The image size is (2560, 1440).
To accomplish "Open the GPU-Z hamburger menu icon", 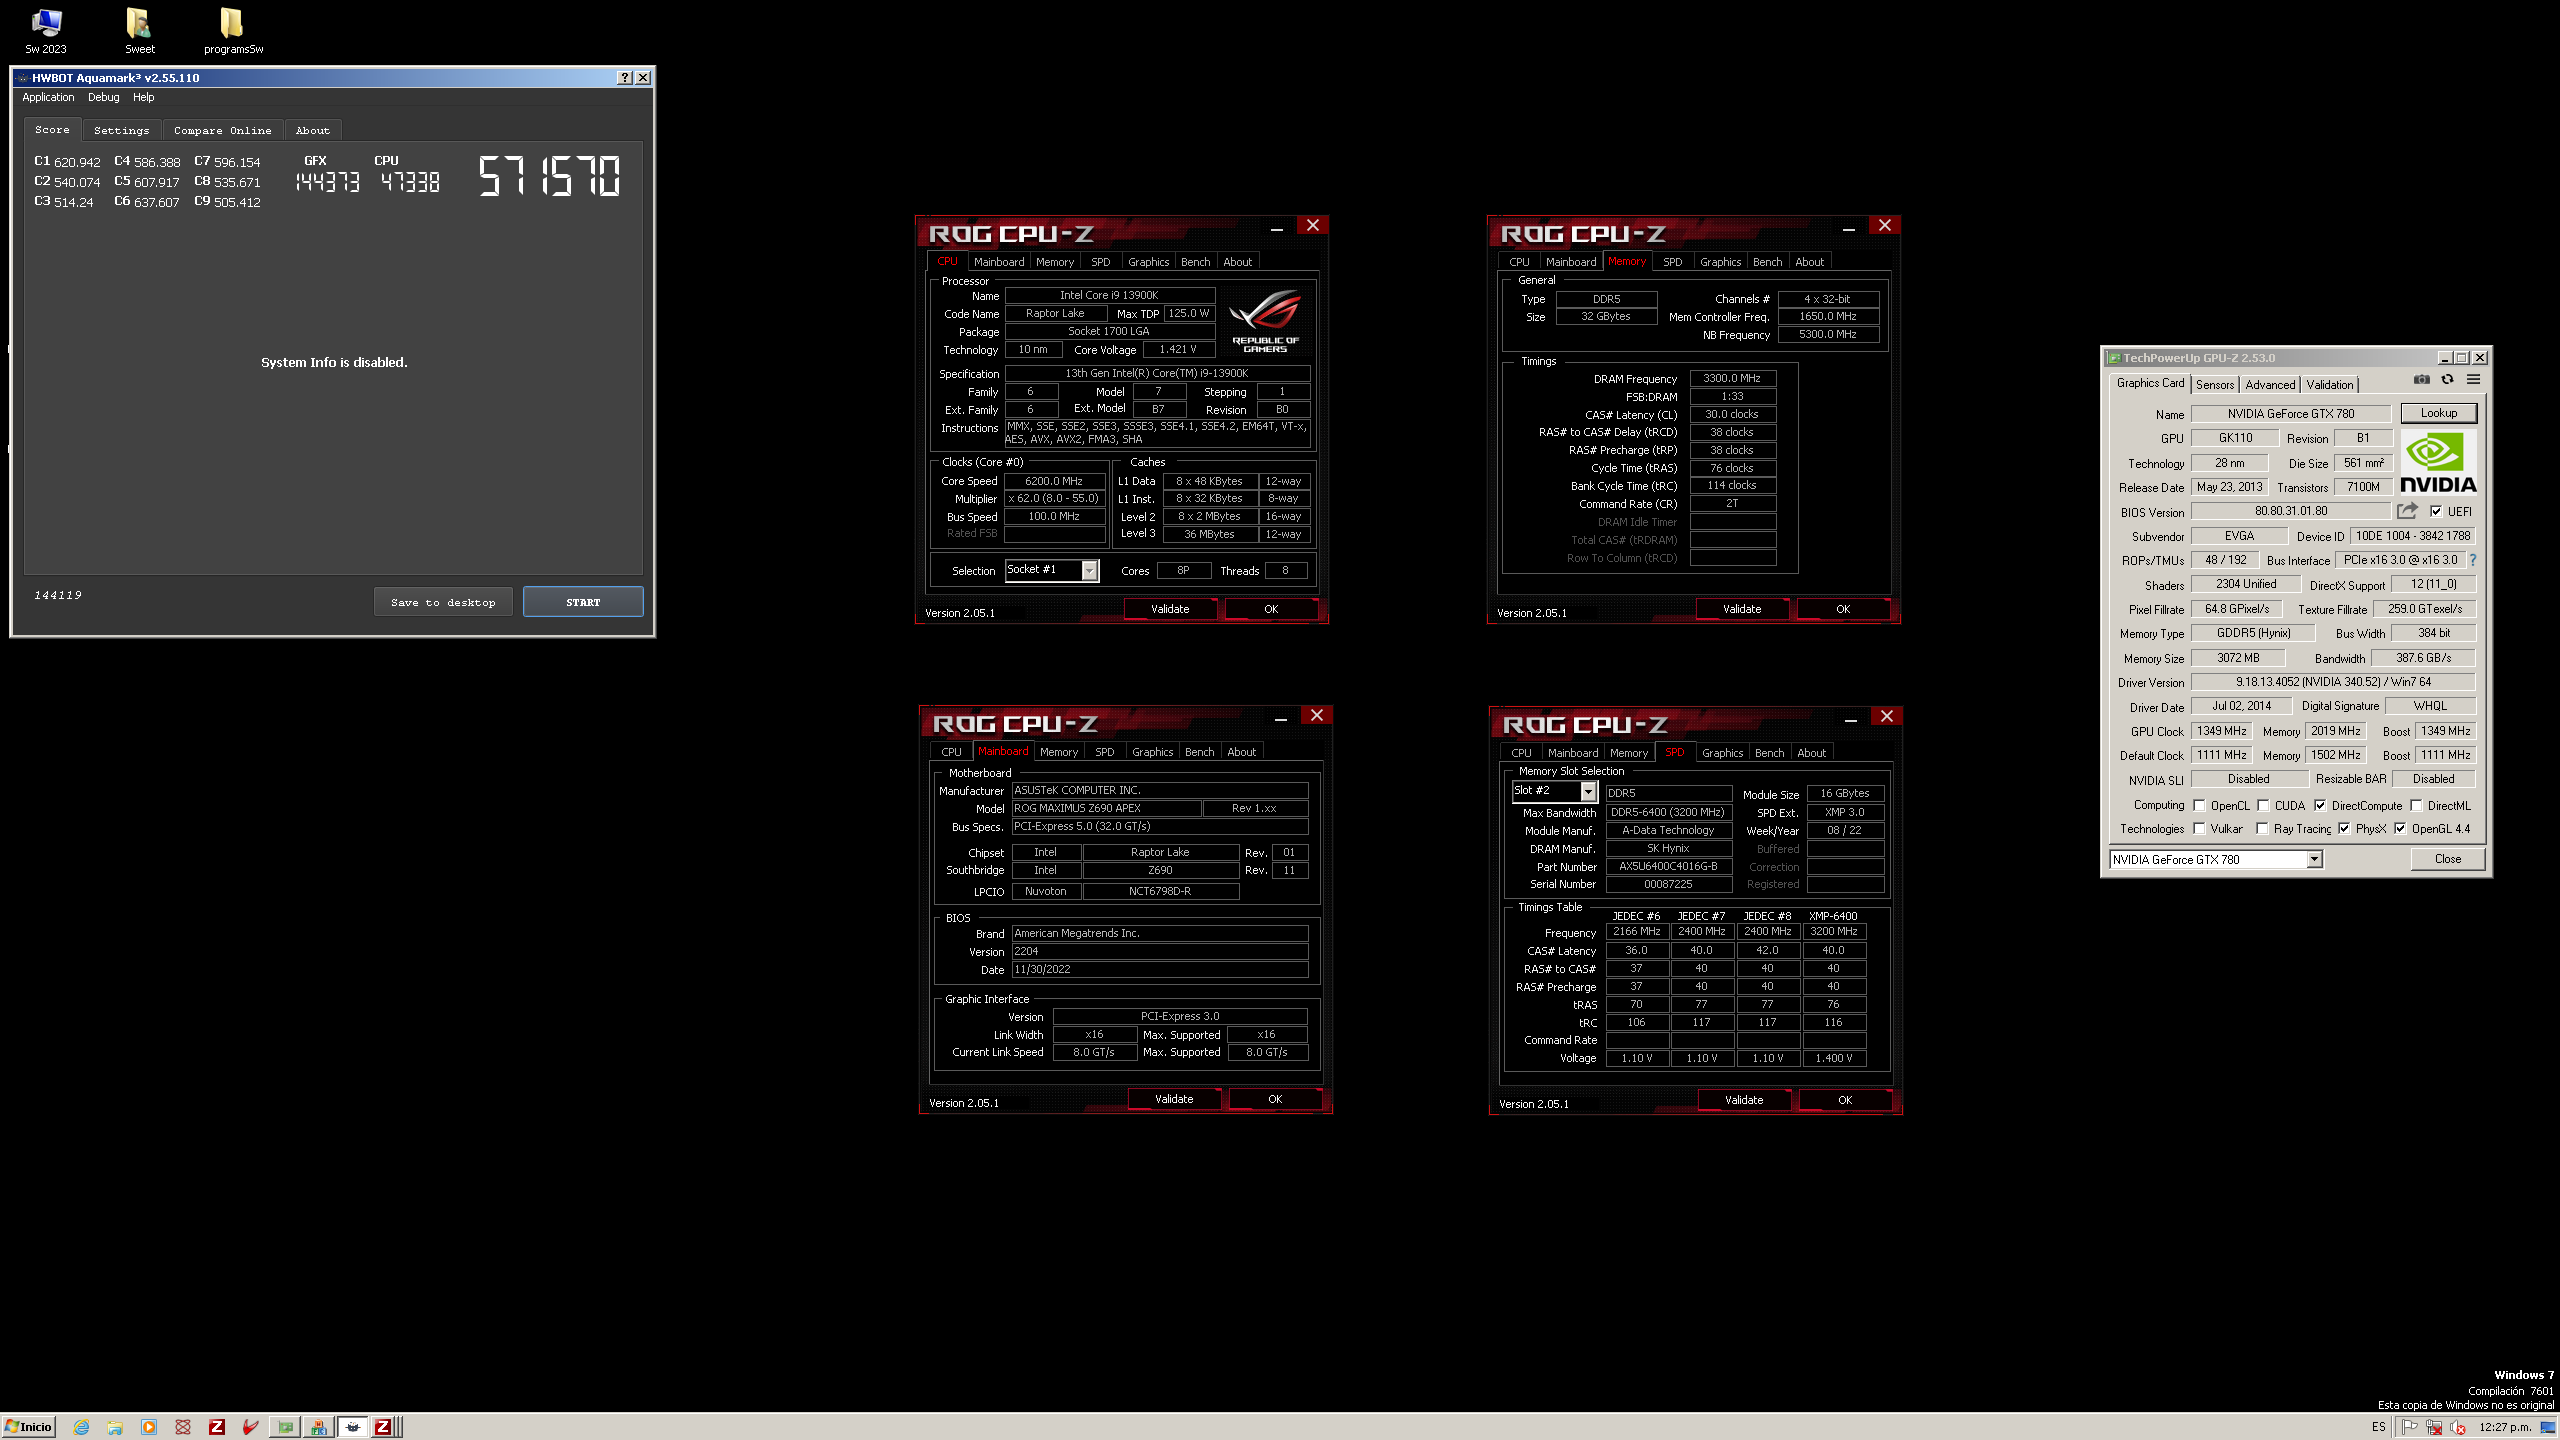I will 2473,380.
